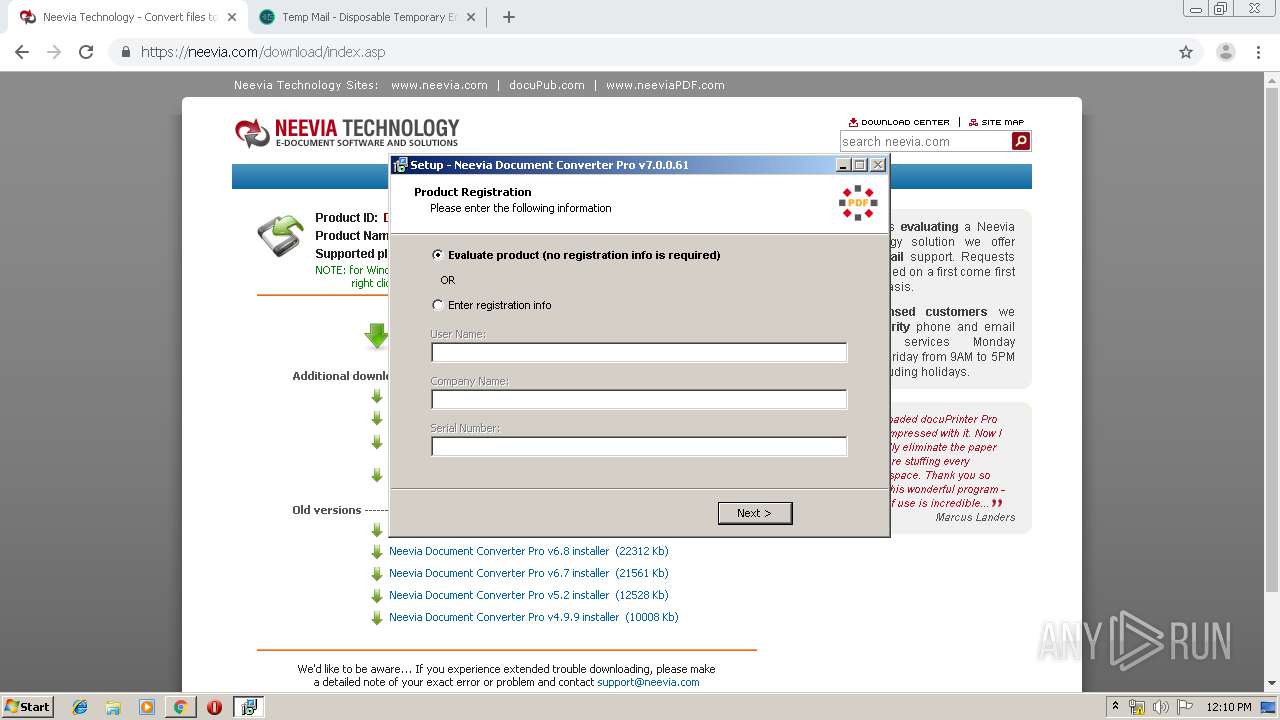Open Download Center link

[x=899, y=122]
